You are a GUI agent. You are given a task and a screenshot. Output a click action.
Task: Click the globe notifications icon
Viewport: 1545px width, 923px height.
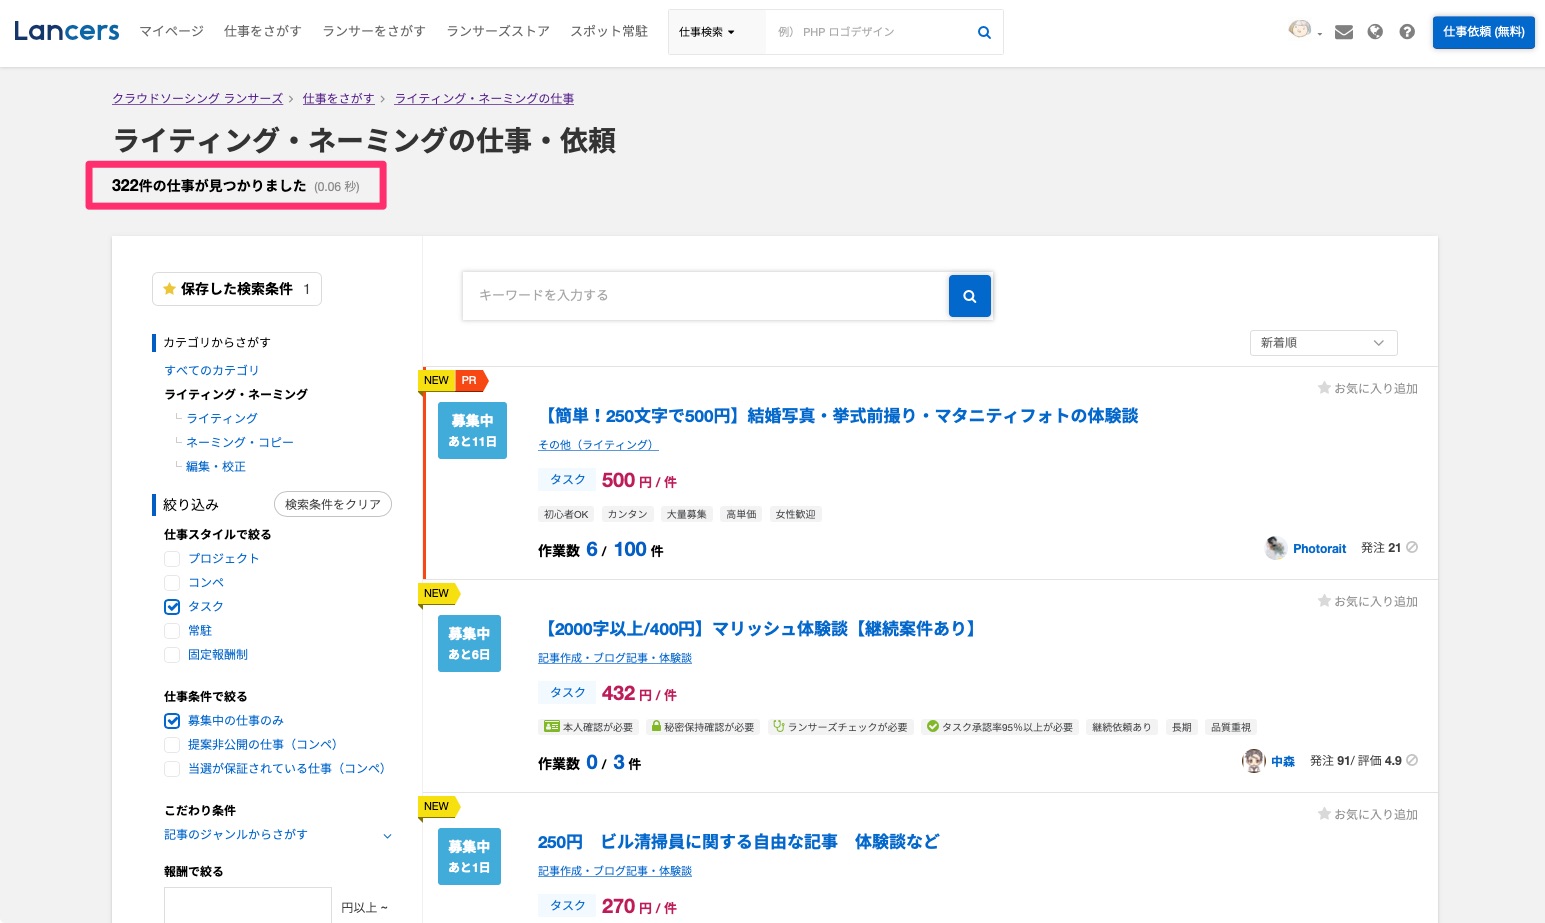pos(1375,32)
